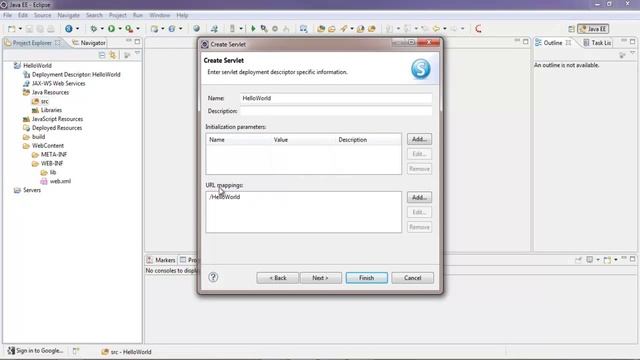Screen dimensions: 640x360
Task: Open the Navigate menu
Action: (x=69, y=15)
